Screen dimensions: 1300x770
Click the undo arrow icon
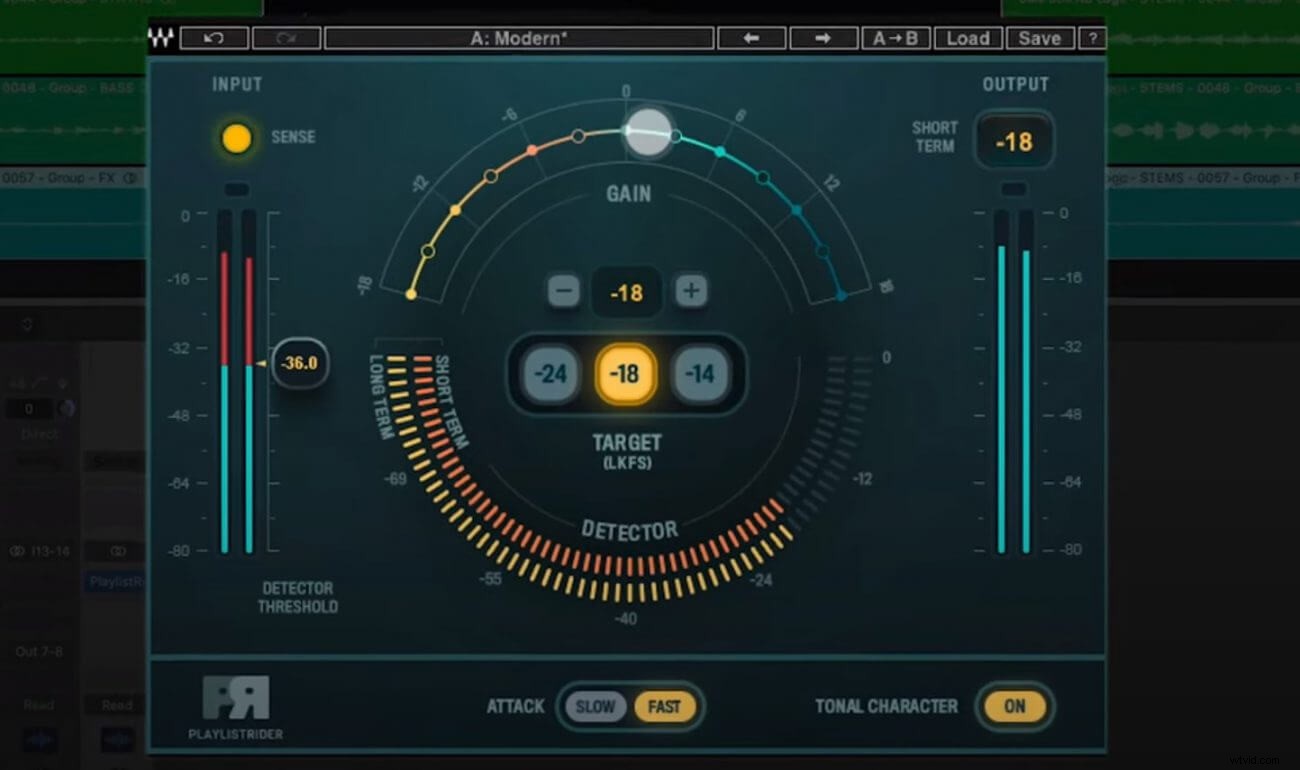(x=216, y=38)
